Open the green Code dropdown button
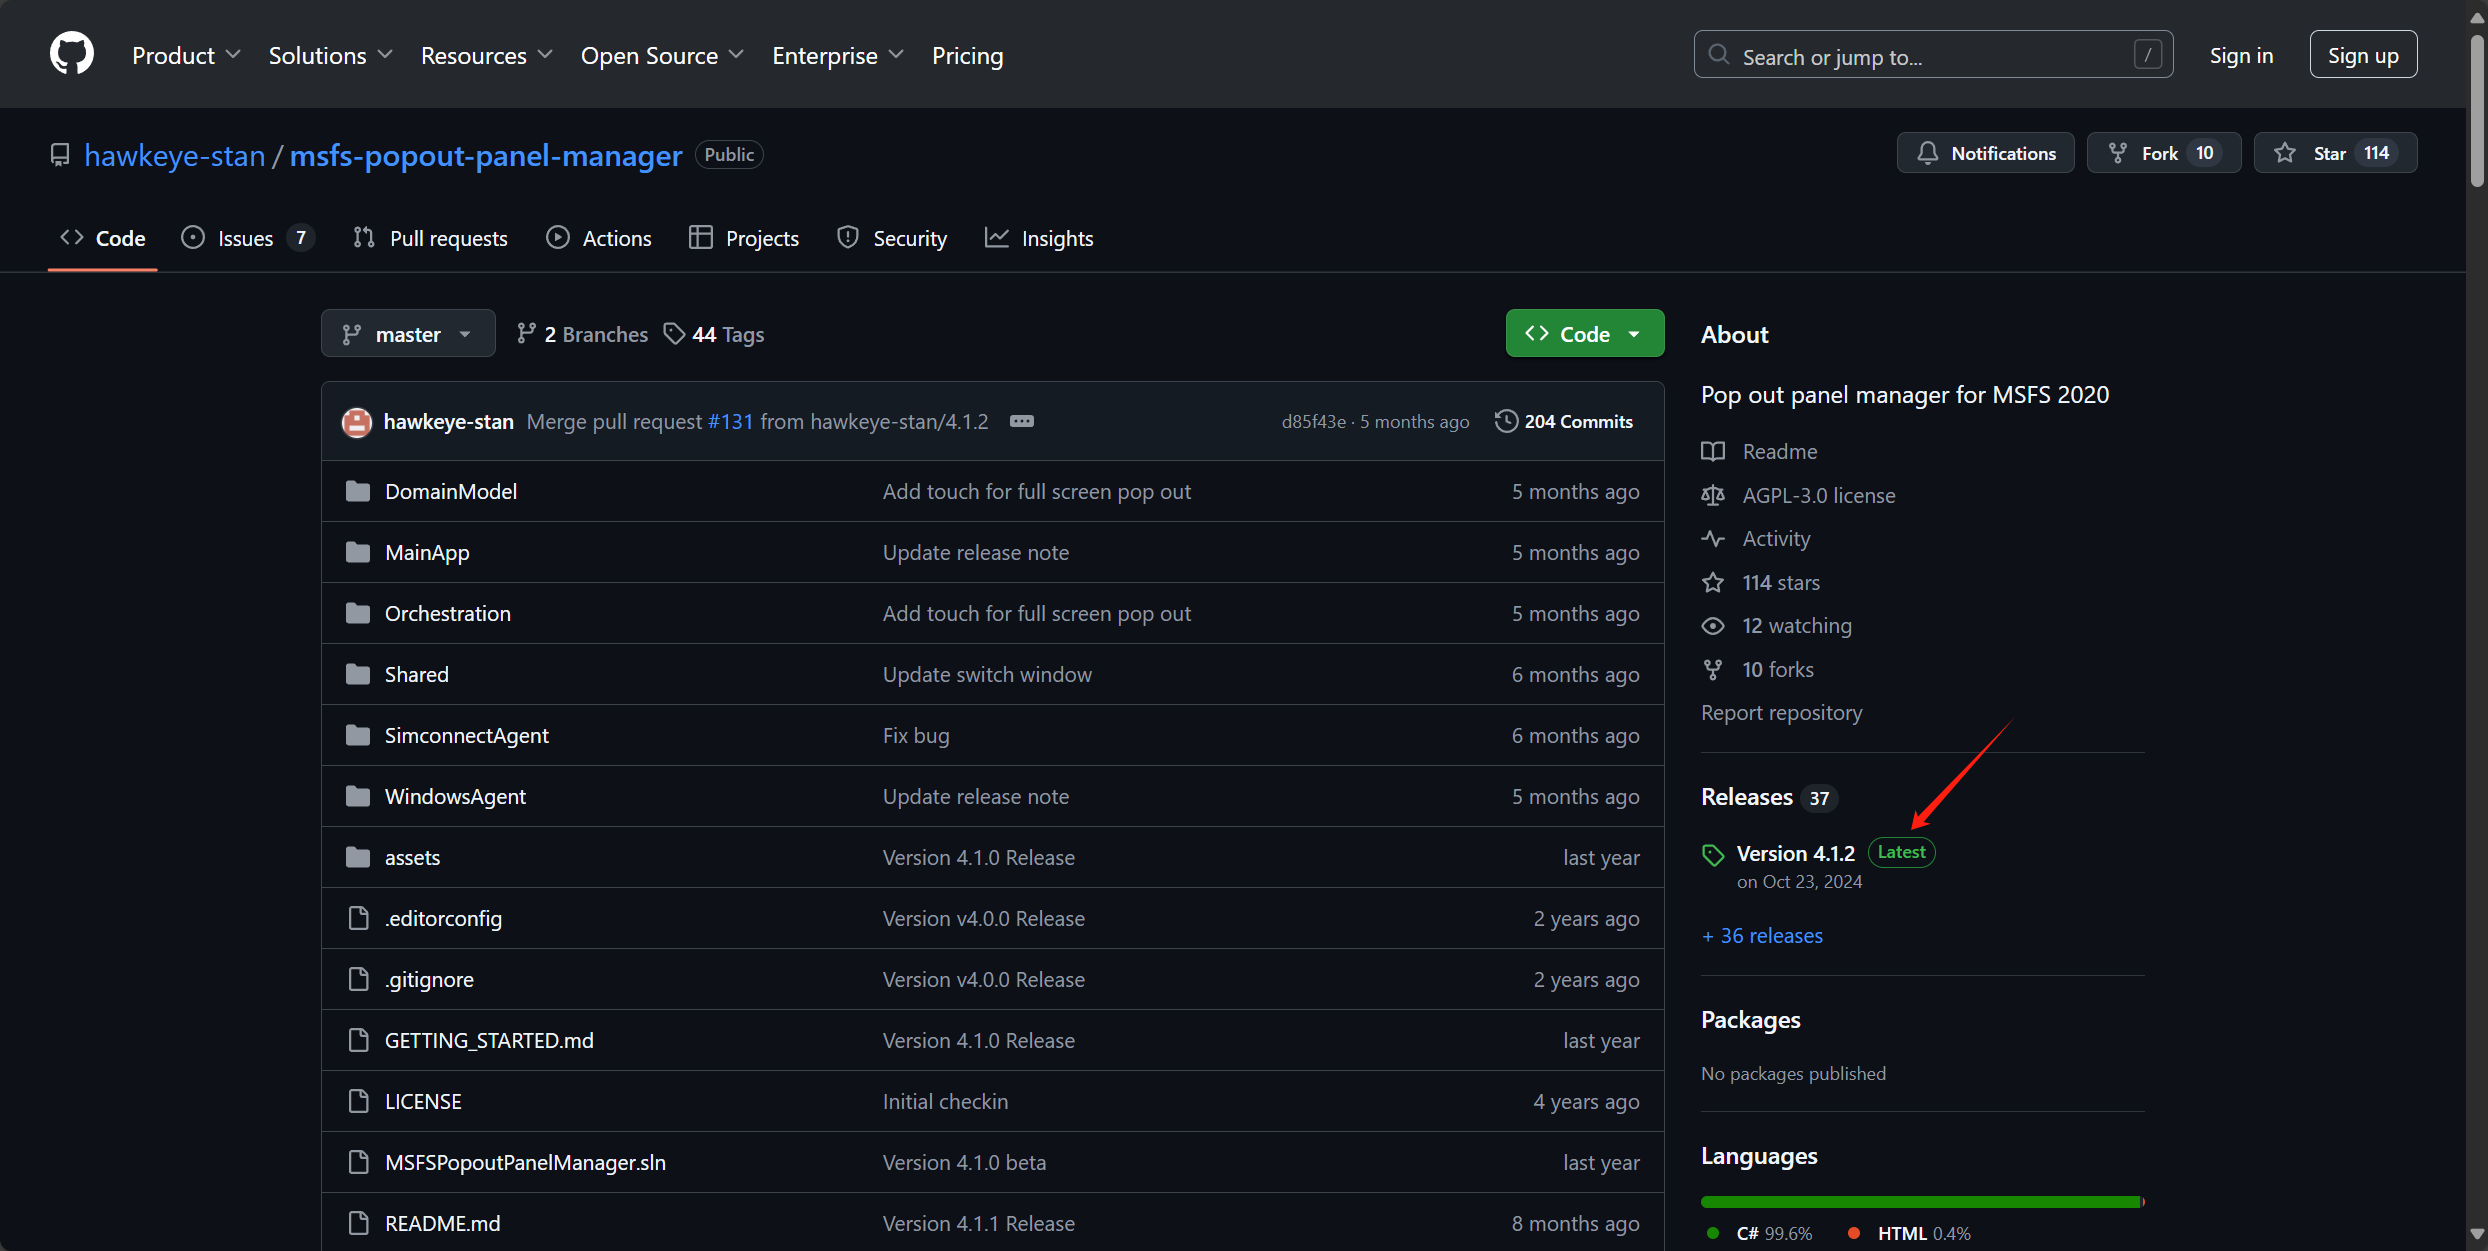 1585,333
